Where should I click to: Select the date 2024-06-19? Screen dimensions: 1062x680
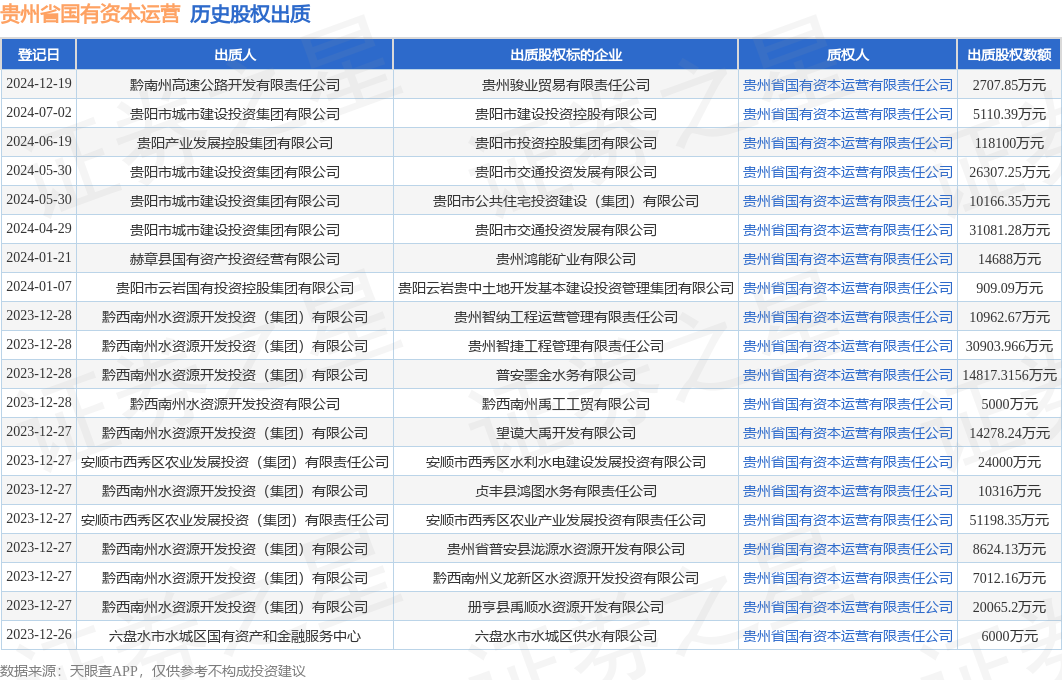(x=39, y=142)
